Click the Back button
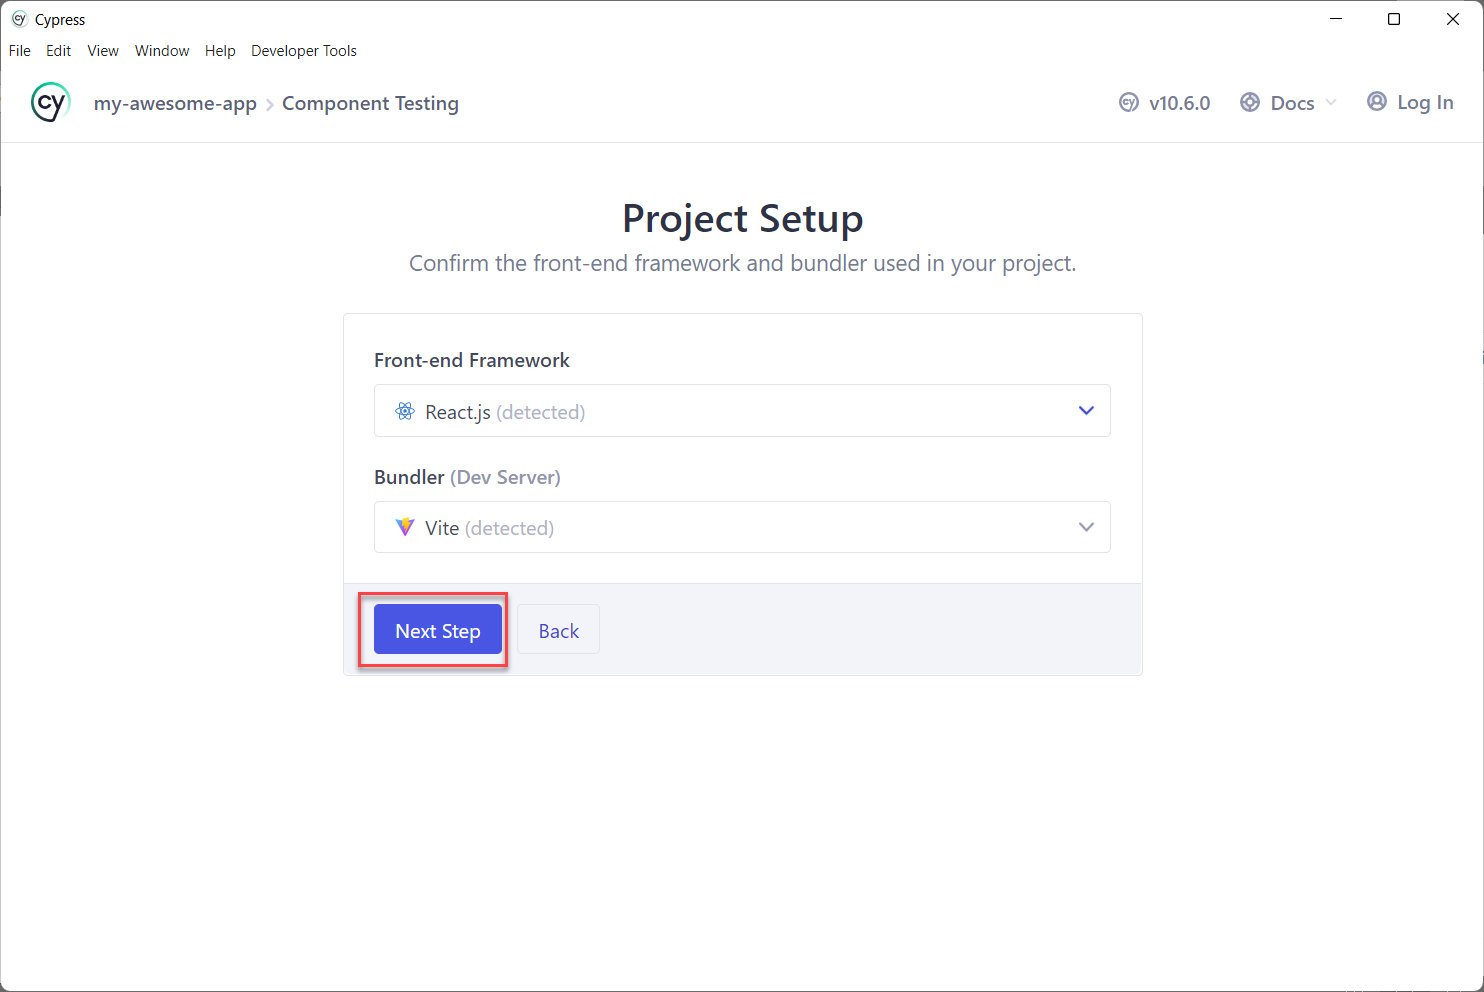The width and height of the screenshot is (1484, 992). click(559, 630)
